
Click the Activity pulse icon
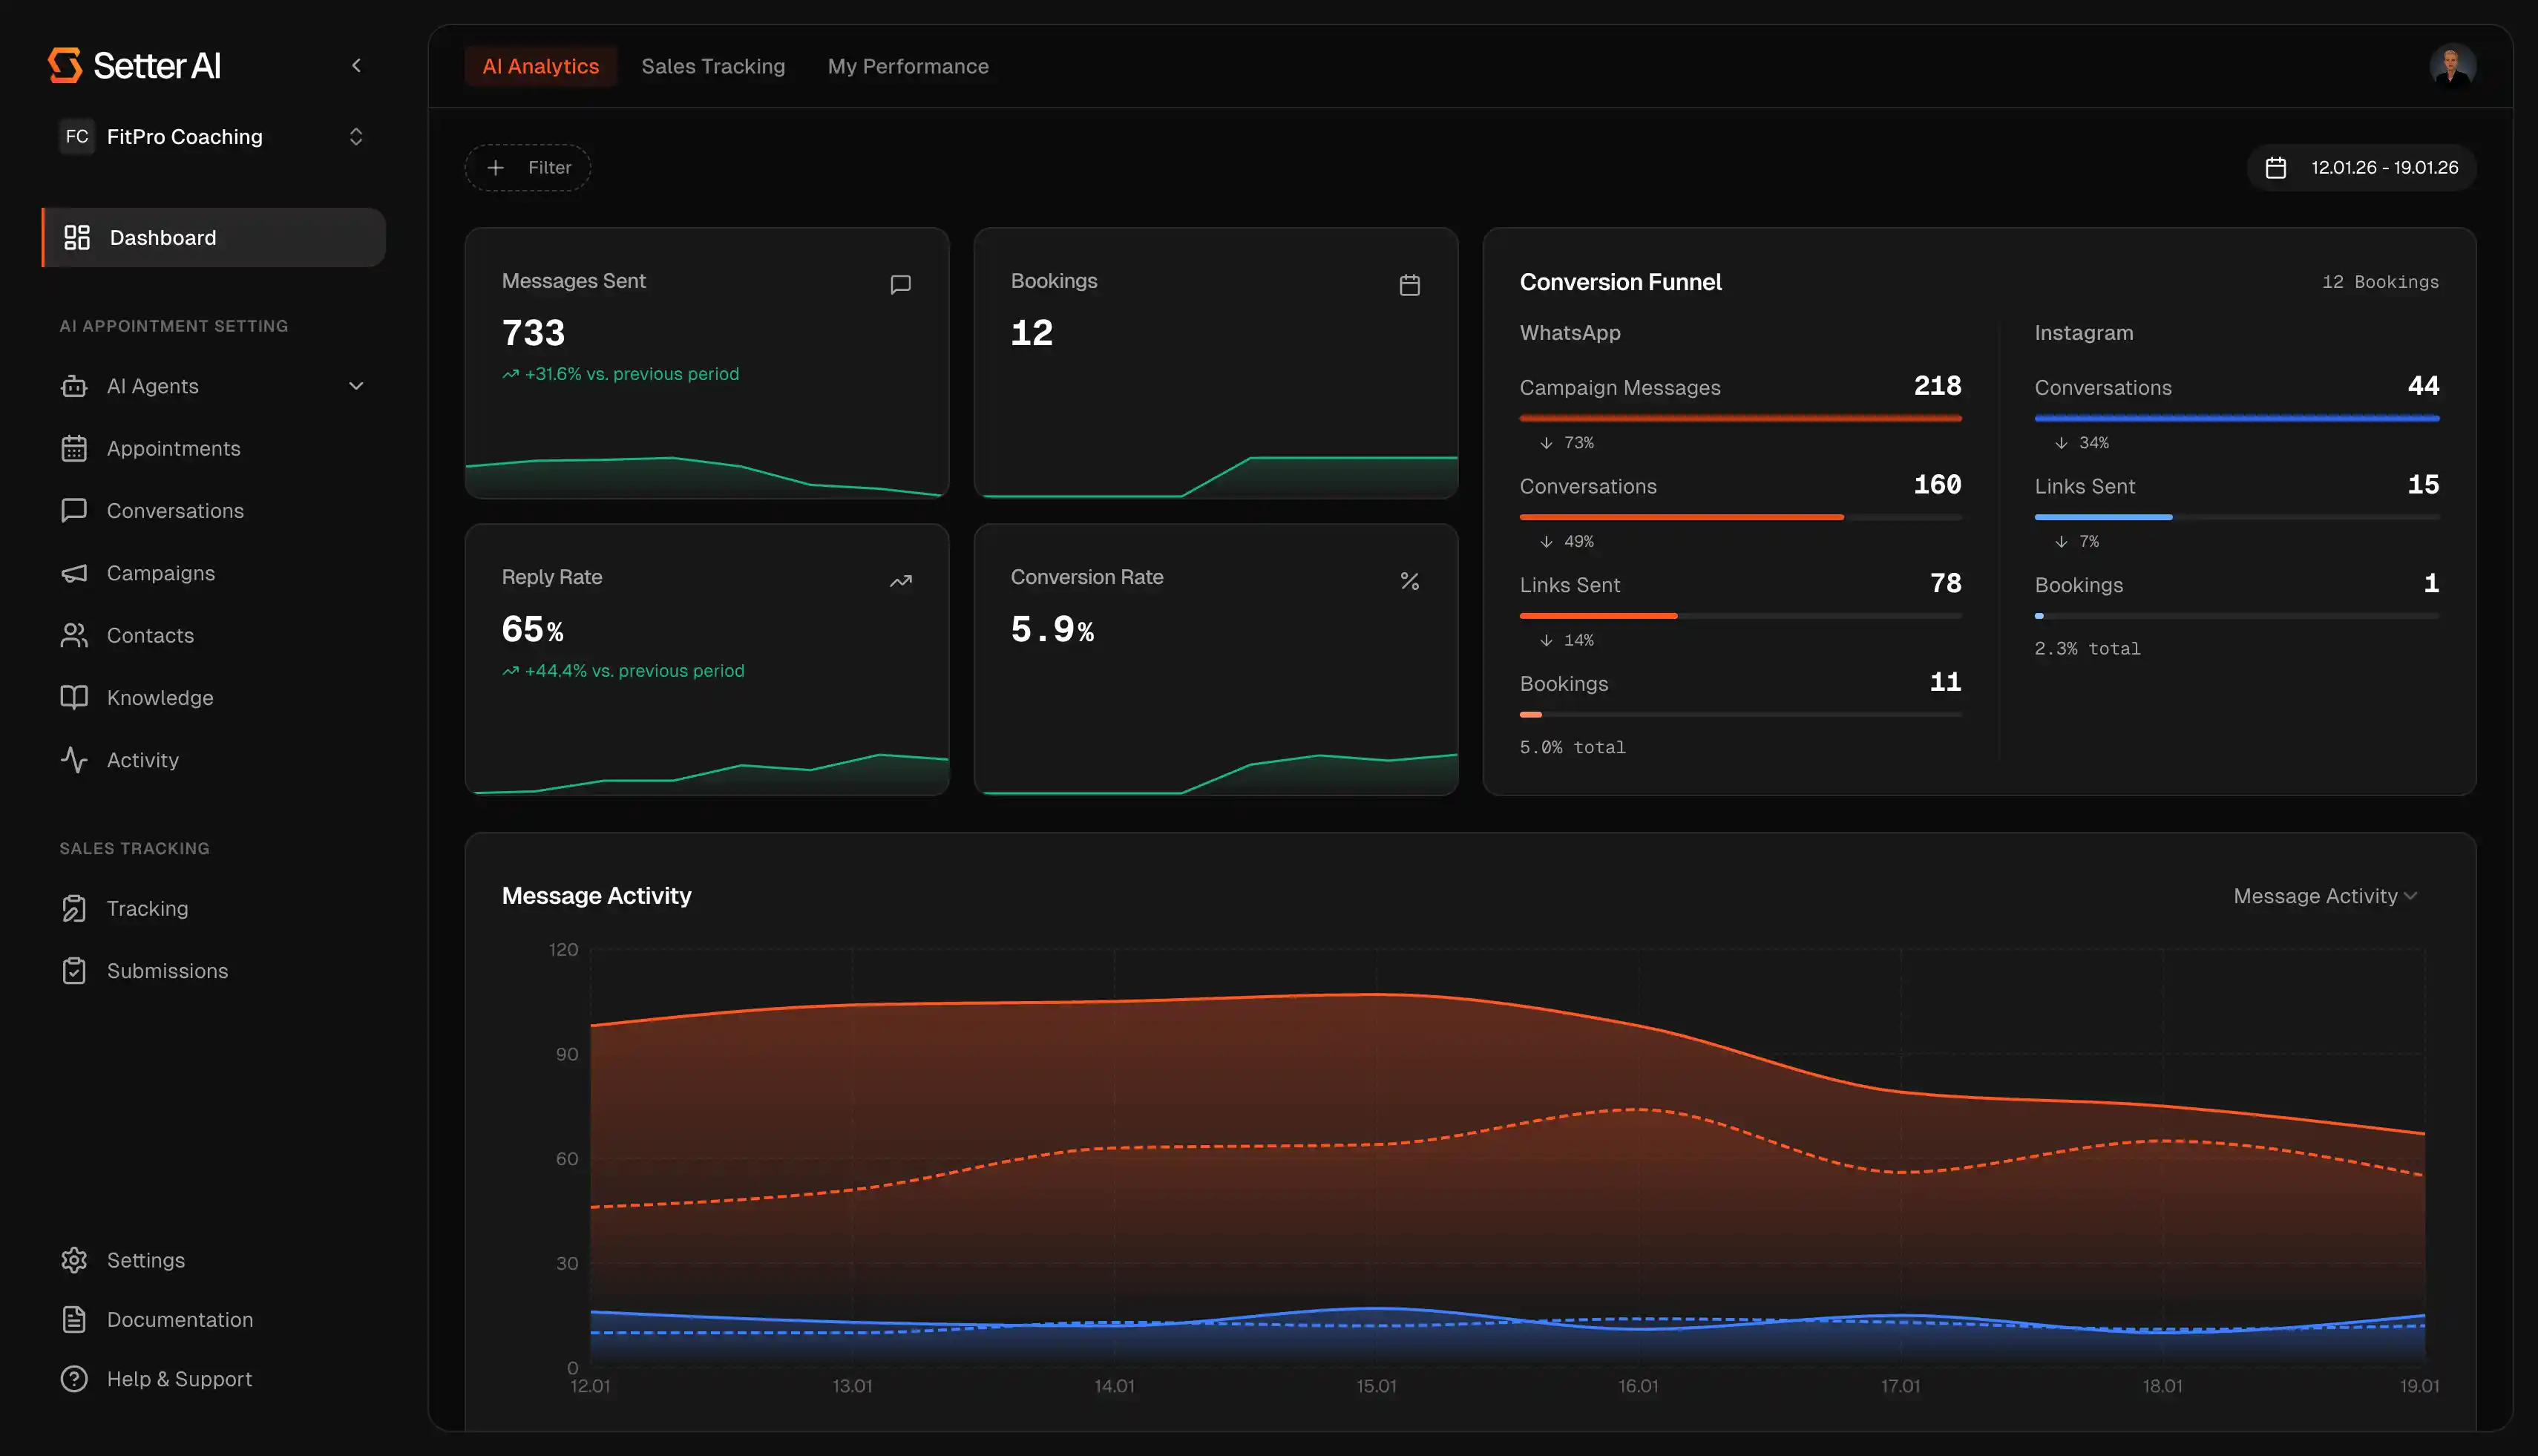tap(74, 760)
